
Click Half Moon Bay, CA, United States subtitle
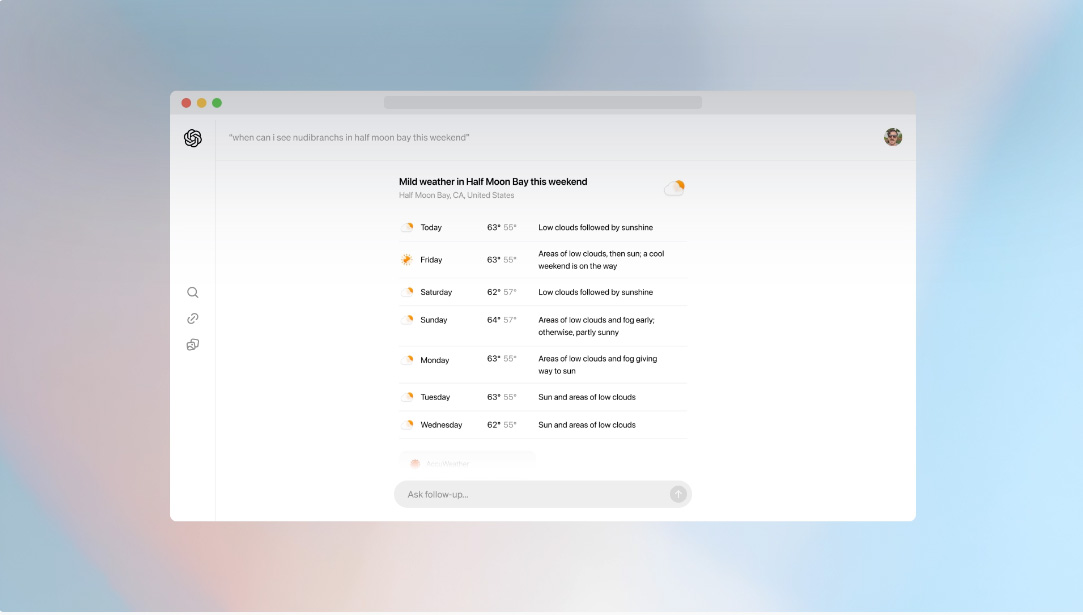(x=457, y=196)
